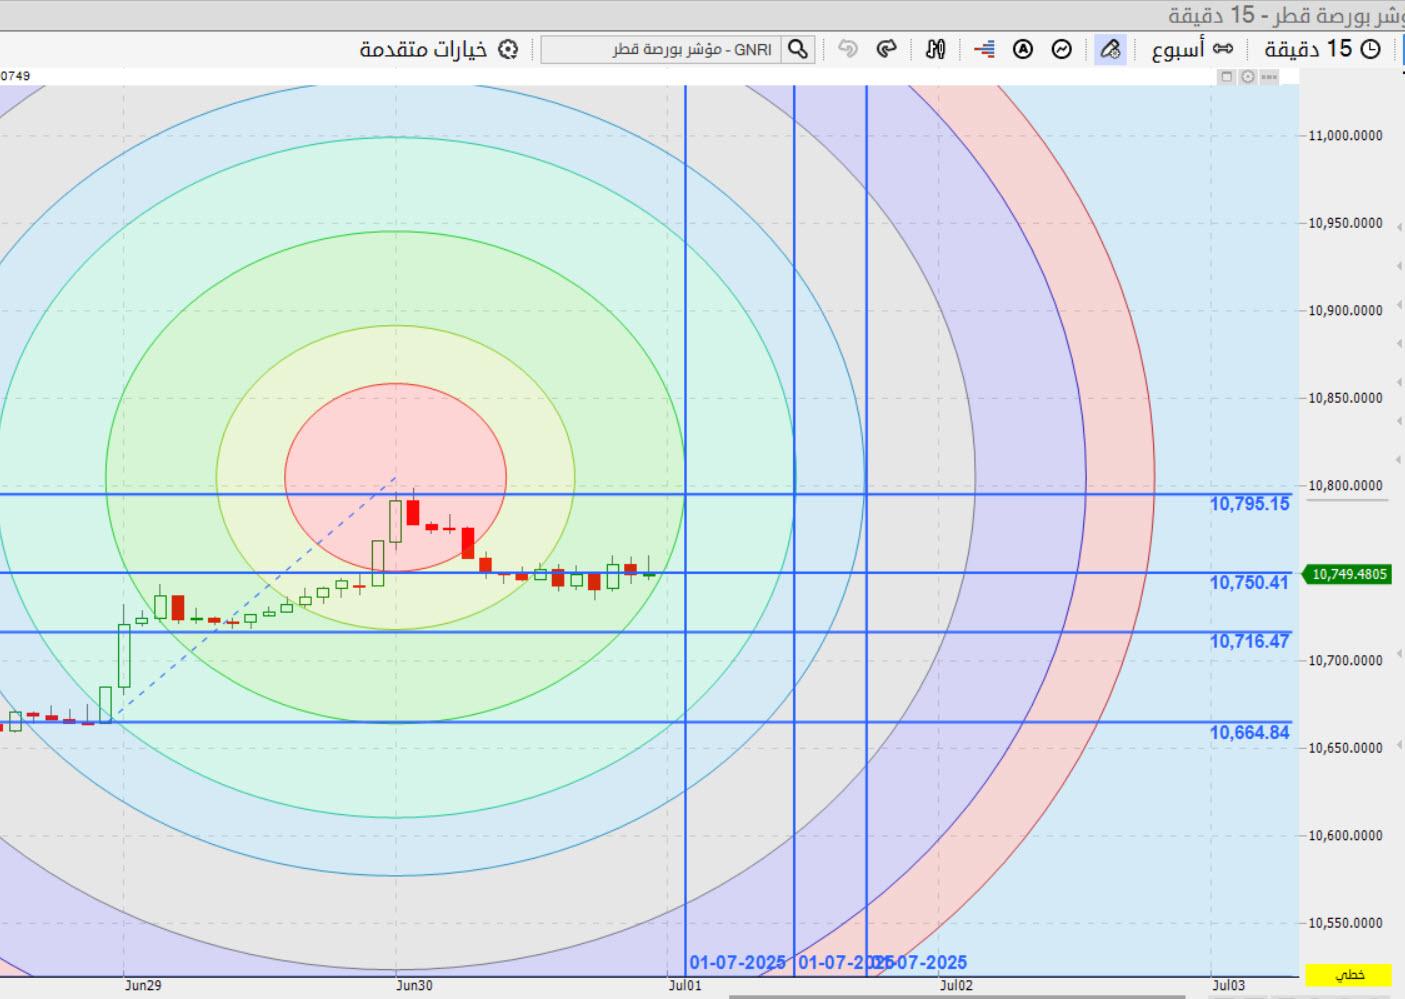
Task: Select the 10,750.41 horizontal level label
Action: (x=1249, y=582)
